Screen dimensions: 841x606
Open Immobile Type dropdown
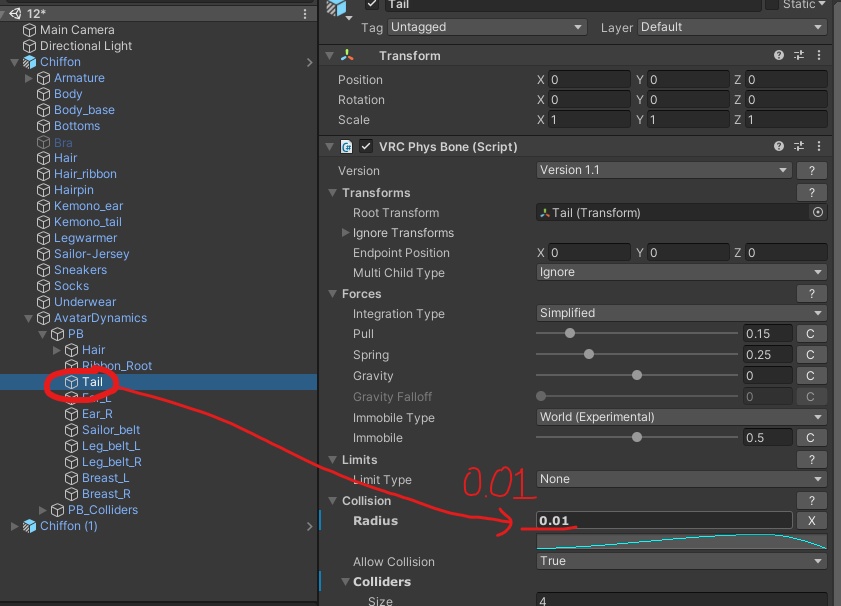681,417
